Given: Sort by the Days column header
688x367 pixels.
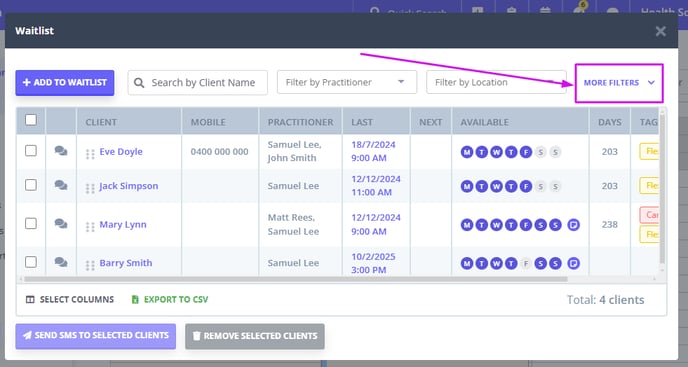Looking at the screenshot, I should [x=609, y=122].
